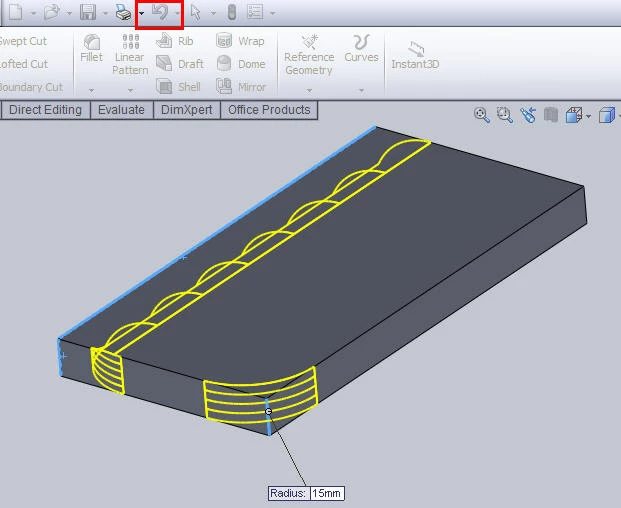This screenshot has height=508, width=621.
Task: Expand the Open file dropdown arrow
Action: (x=70, y=13)
